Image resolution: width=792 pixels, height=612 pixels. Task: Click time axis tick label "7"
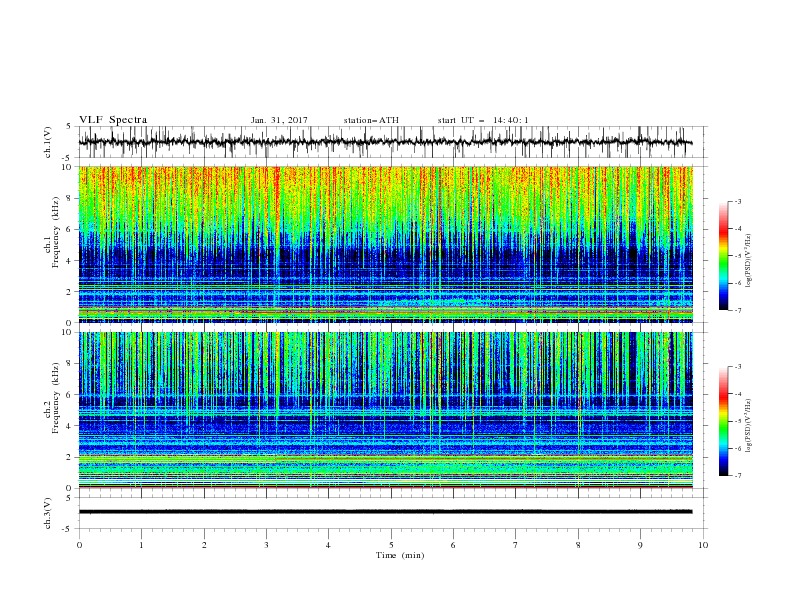516,545
